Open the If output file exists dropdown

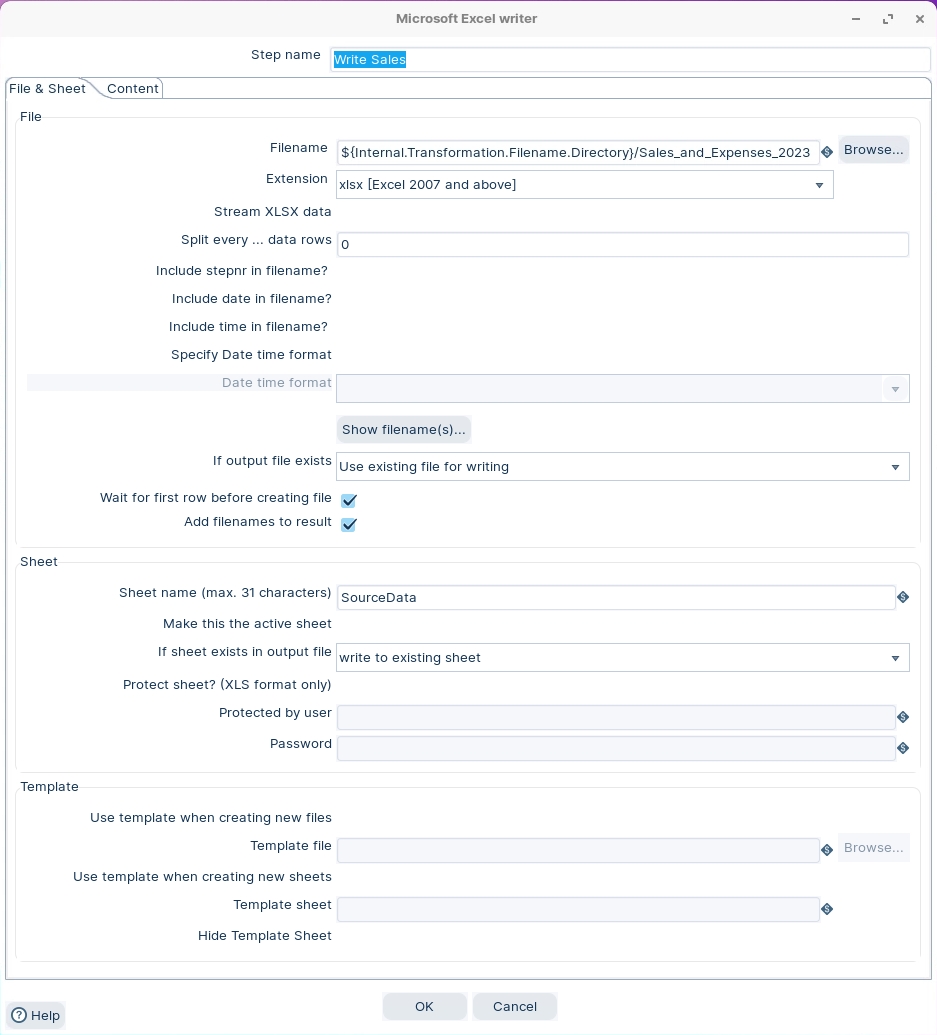895,467
